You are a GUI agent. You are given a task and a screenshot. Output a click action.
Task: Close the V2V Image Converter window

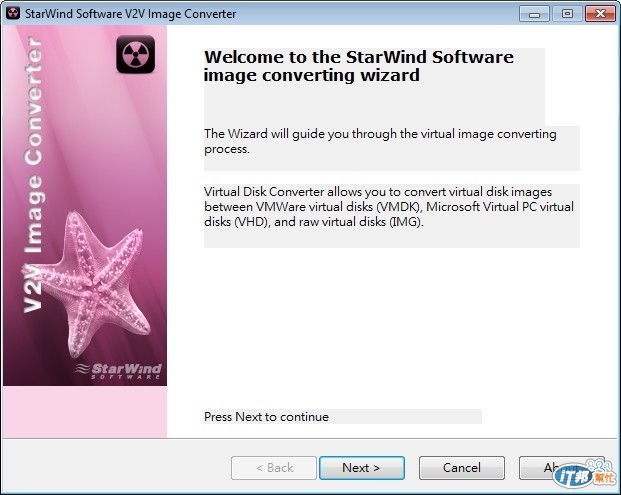click(x=600, y=14)
